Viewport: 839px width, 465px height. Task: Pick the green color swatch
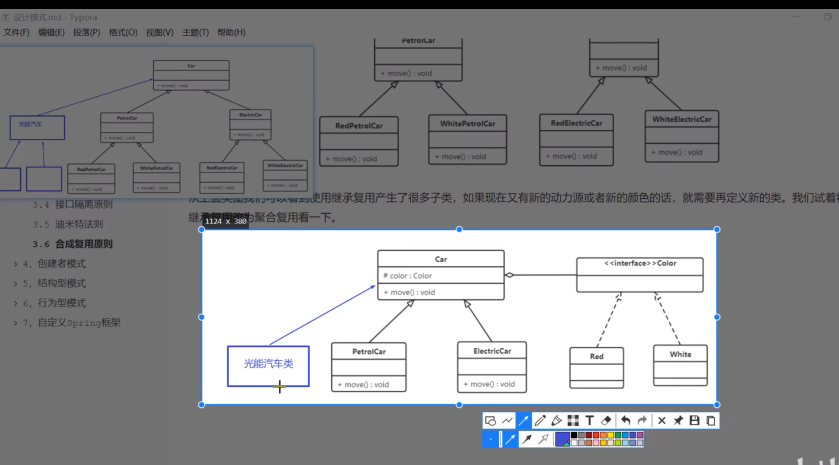pos(617,435)
